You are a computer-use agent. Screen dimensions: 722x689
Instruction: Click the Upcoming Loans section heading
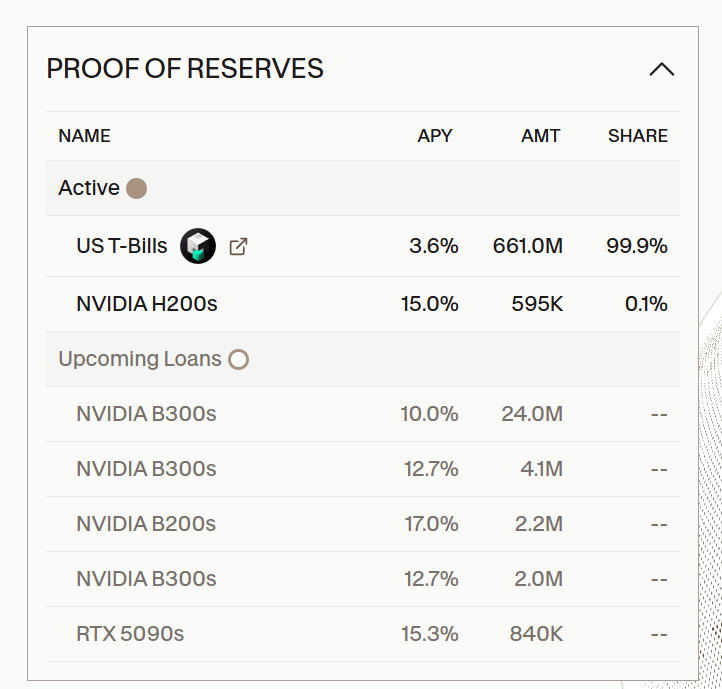tap(140, 359)
